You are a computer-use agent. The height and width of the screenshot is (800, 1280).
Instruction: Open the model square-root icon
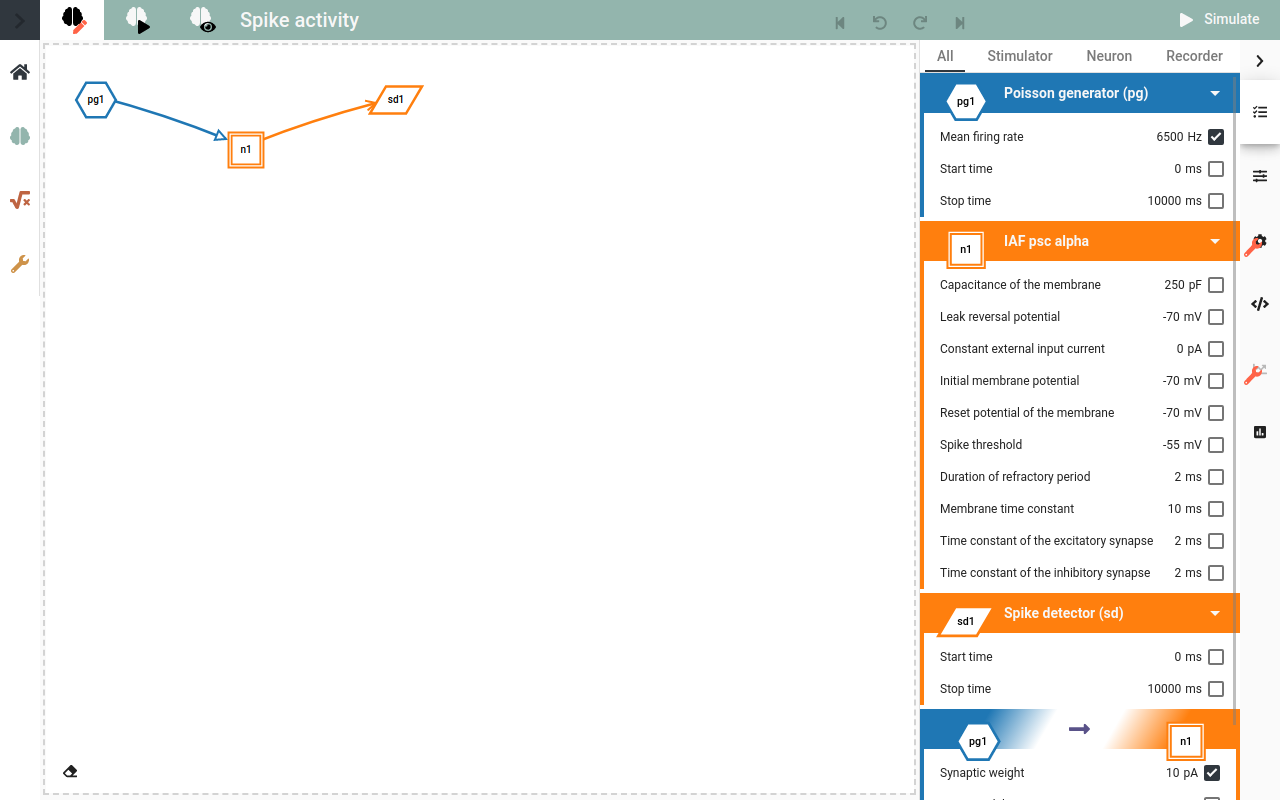coord(20,200)
